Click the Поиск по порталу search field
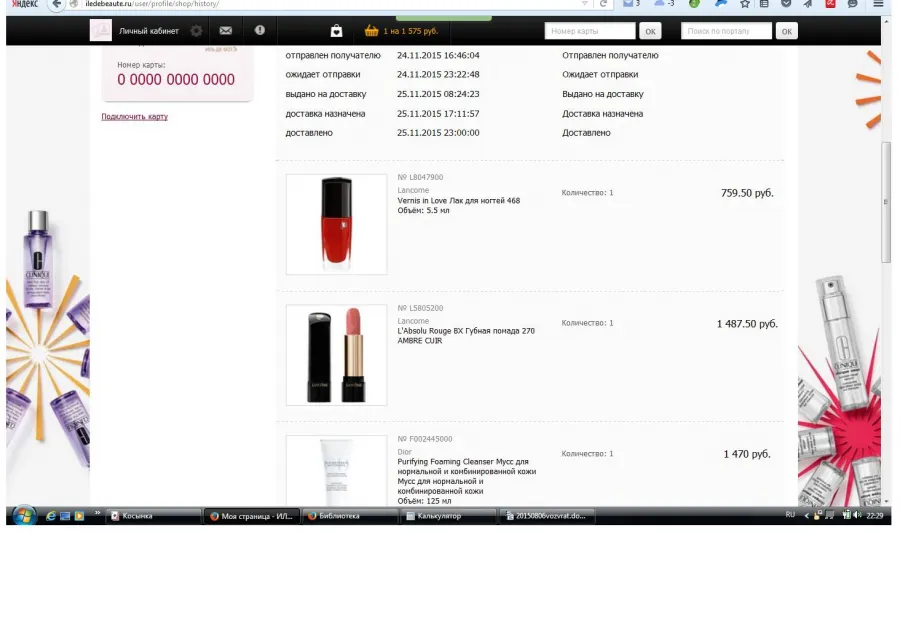Viewport: 900px width, 624px height. 726,31
